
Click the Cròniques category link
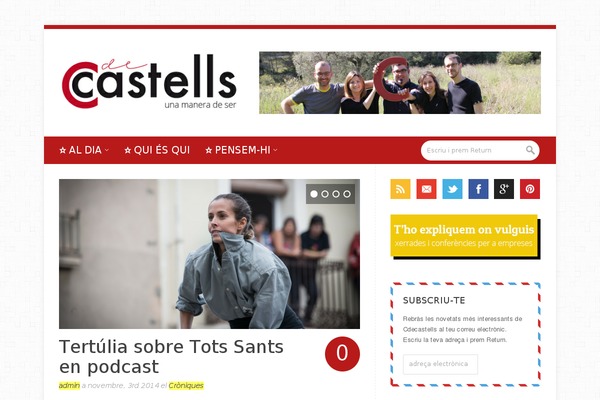(x=186, y=385)
